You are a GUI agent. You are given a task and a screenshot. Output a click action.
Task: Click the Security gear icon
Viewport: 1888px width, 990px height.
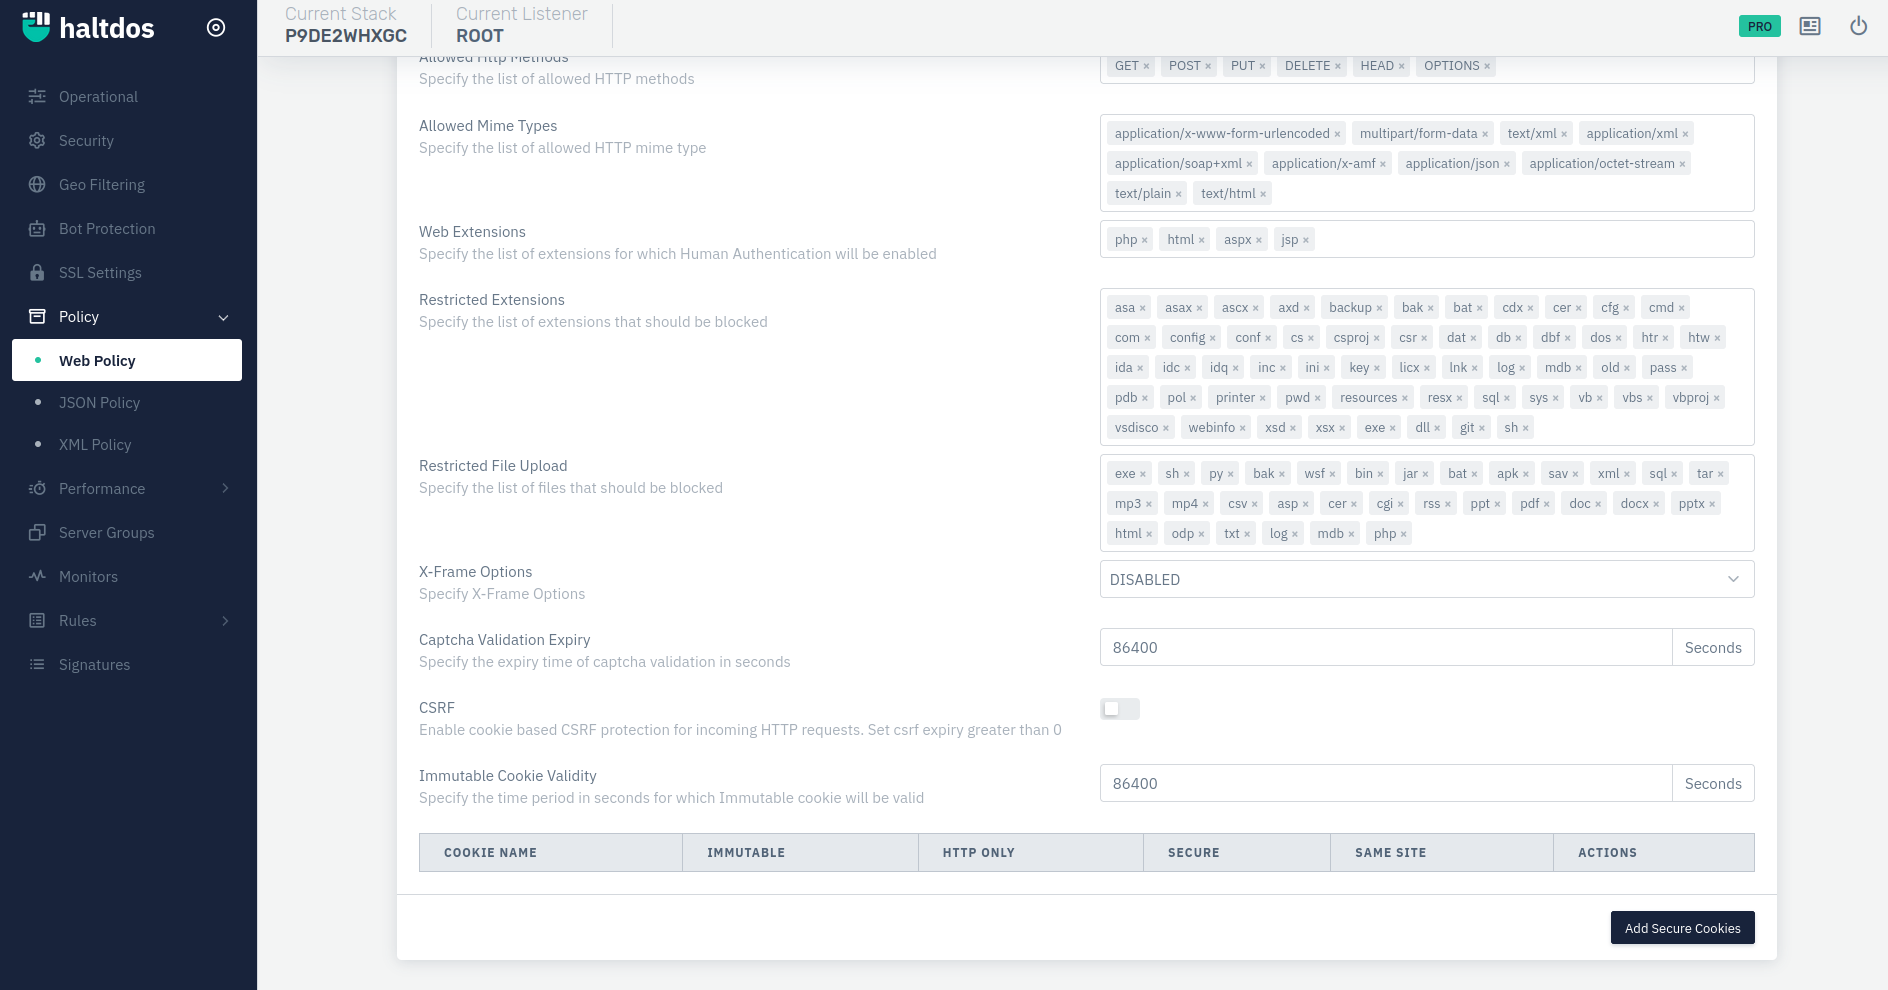click(37, 141)
